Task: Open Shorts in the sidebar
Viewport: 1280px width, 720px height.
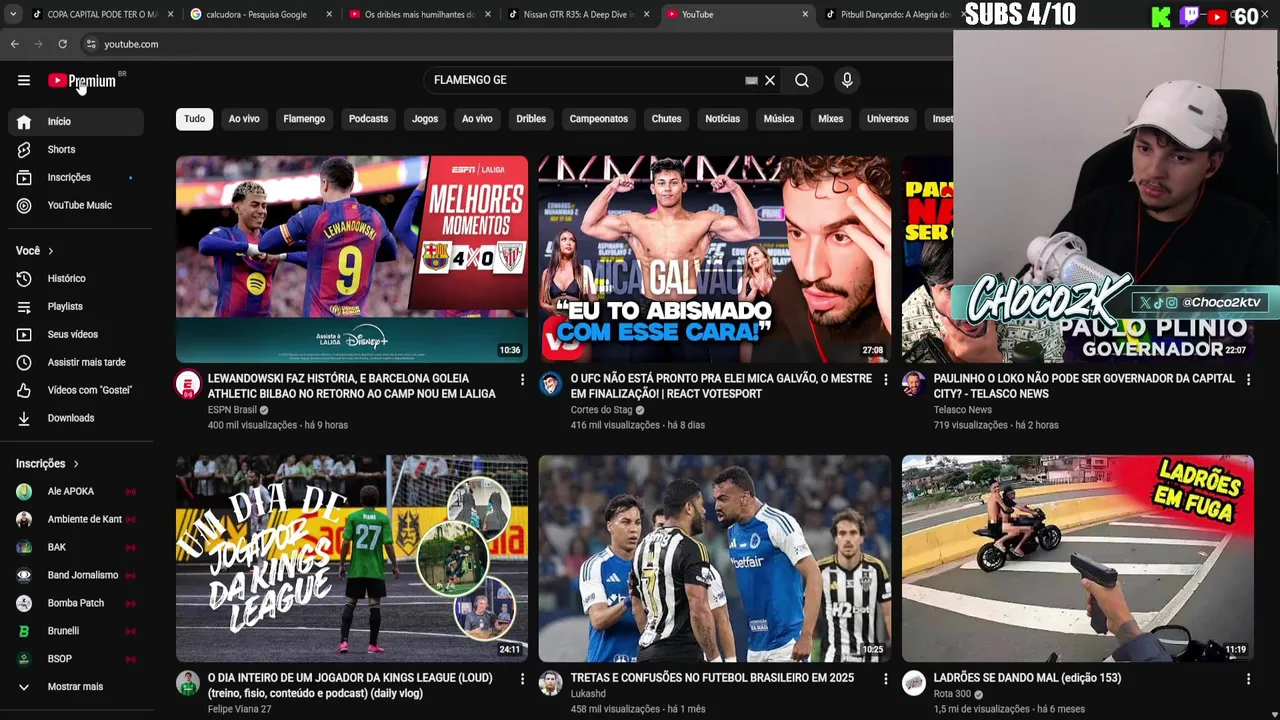Action: click(76, 149)
